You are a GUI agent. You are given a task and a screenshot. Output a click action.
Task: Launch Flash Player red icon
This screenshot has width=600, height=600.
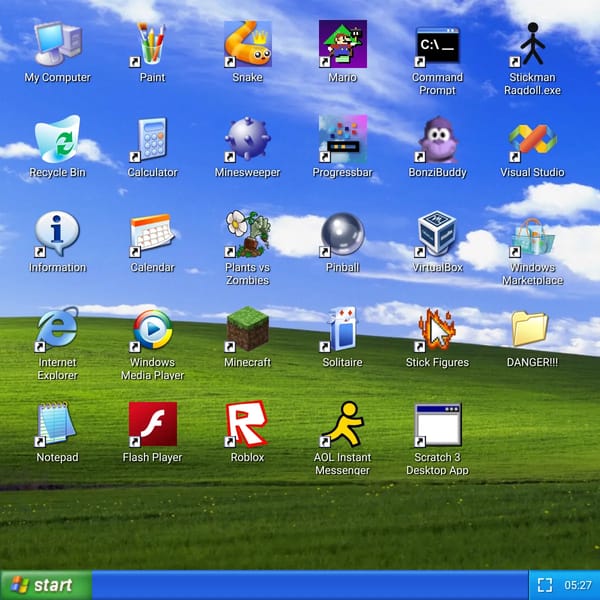pos(152,424)
